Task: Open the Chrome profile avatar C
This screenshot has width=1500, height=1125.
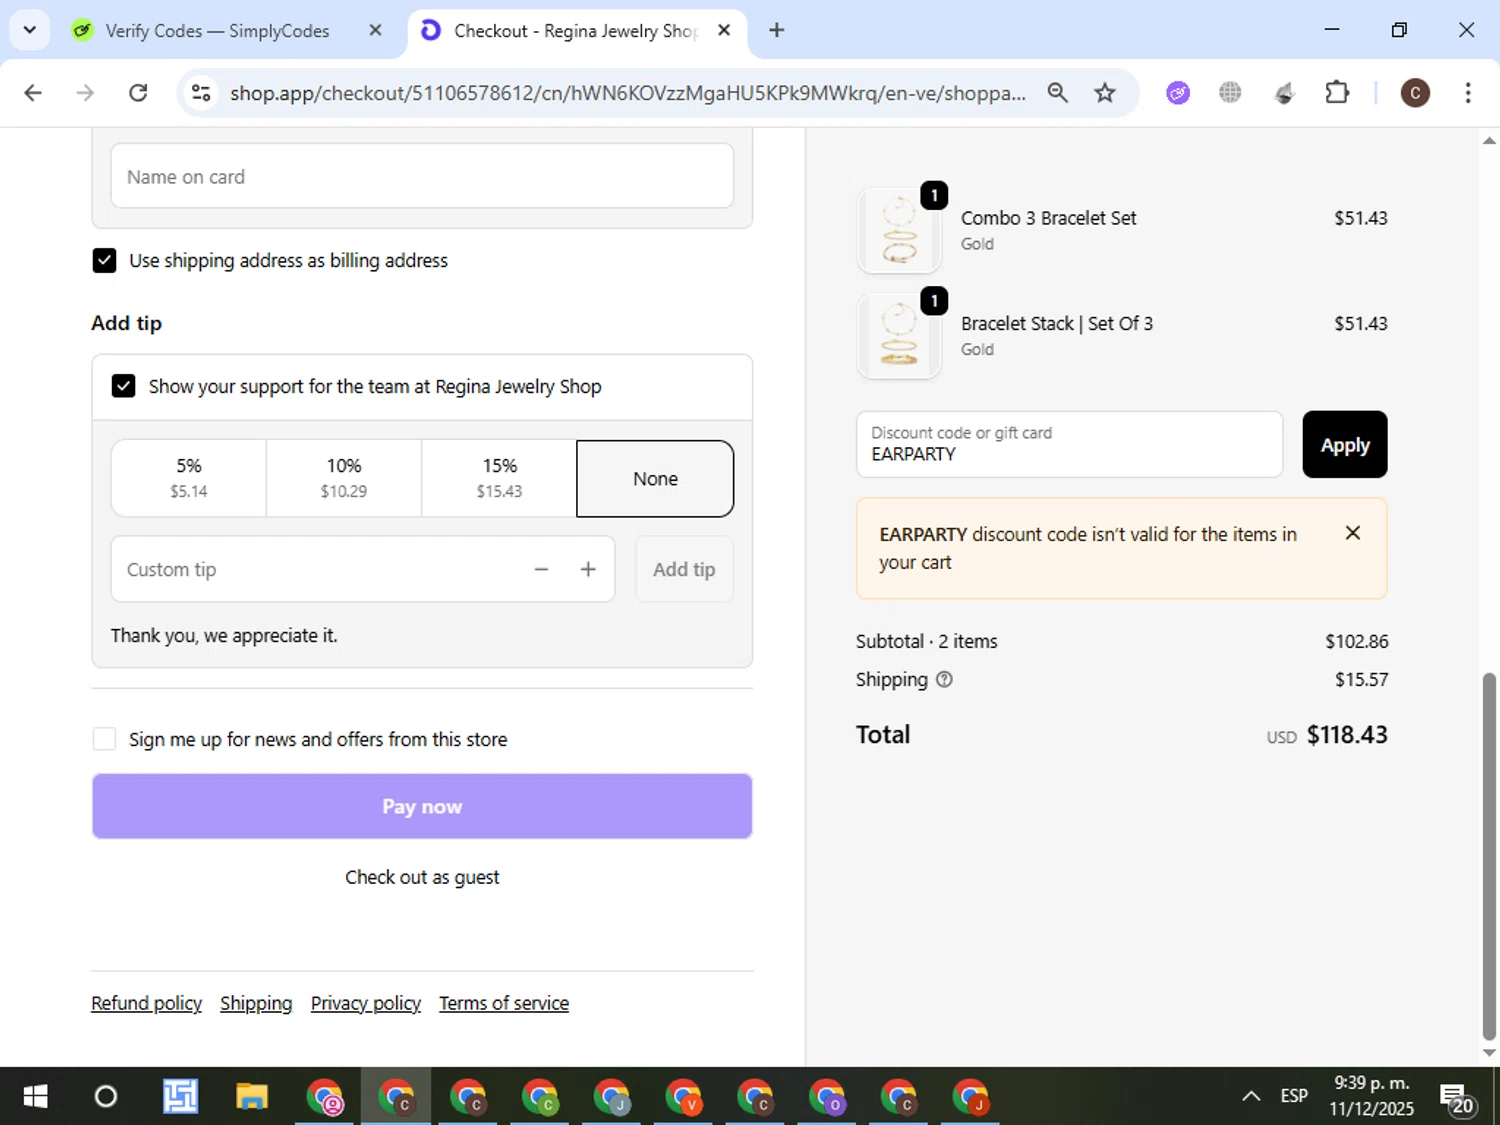Action: tap(1414, 93)
